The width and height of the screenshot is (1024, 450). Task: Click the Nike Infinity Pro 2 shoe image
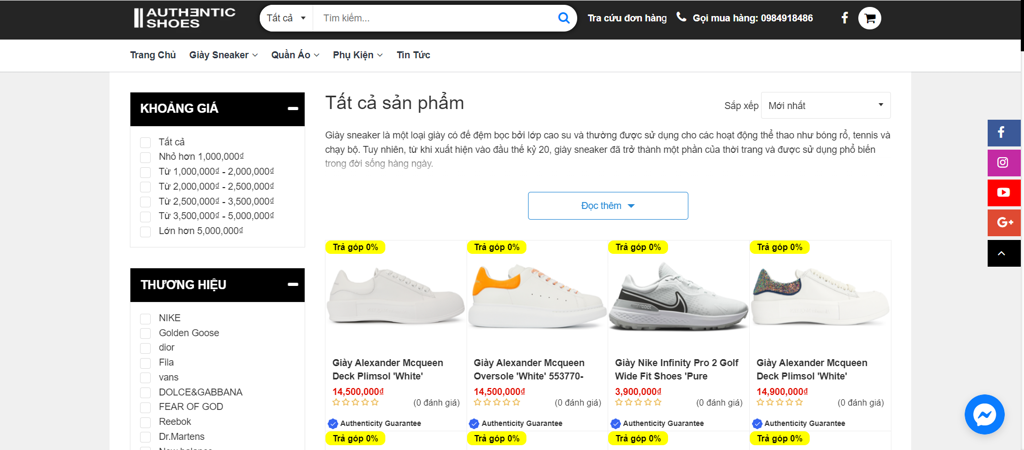678,297
